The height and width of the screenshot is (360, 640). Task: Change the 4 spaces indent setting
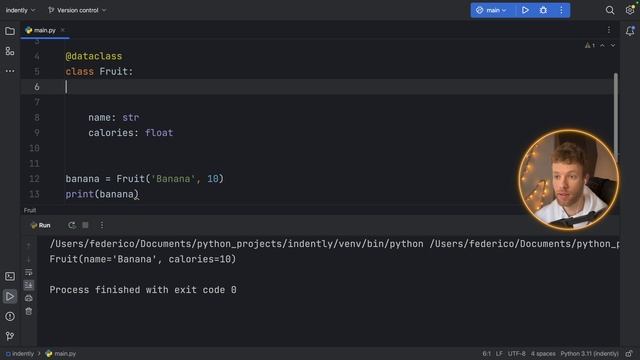[x=543, y=353]
